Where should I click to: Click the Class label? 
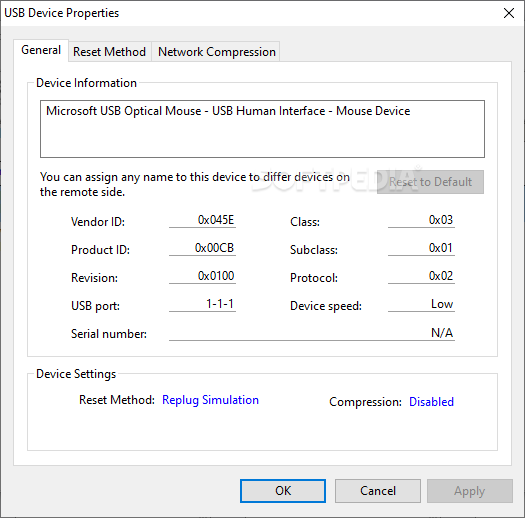coord(305,222)
